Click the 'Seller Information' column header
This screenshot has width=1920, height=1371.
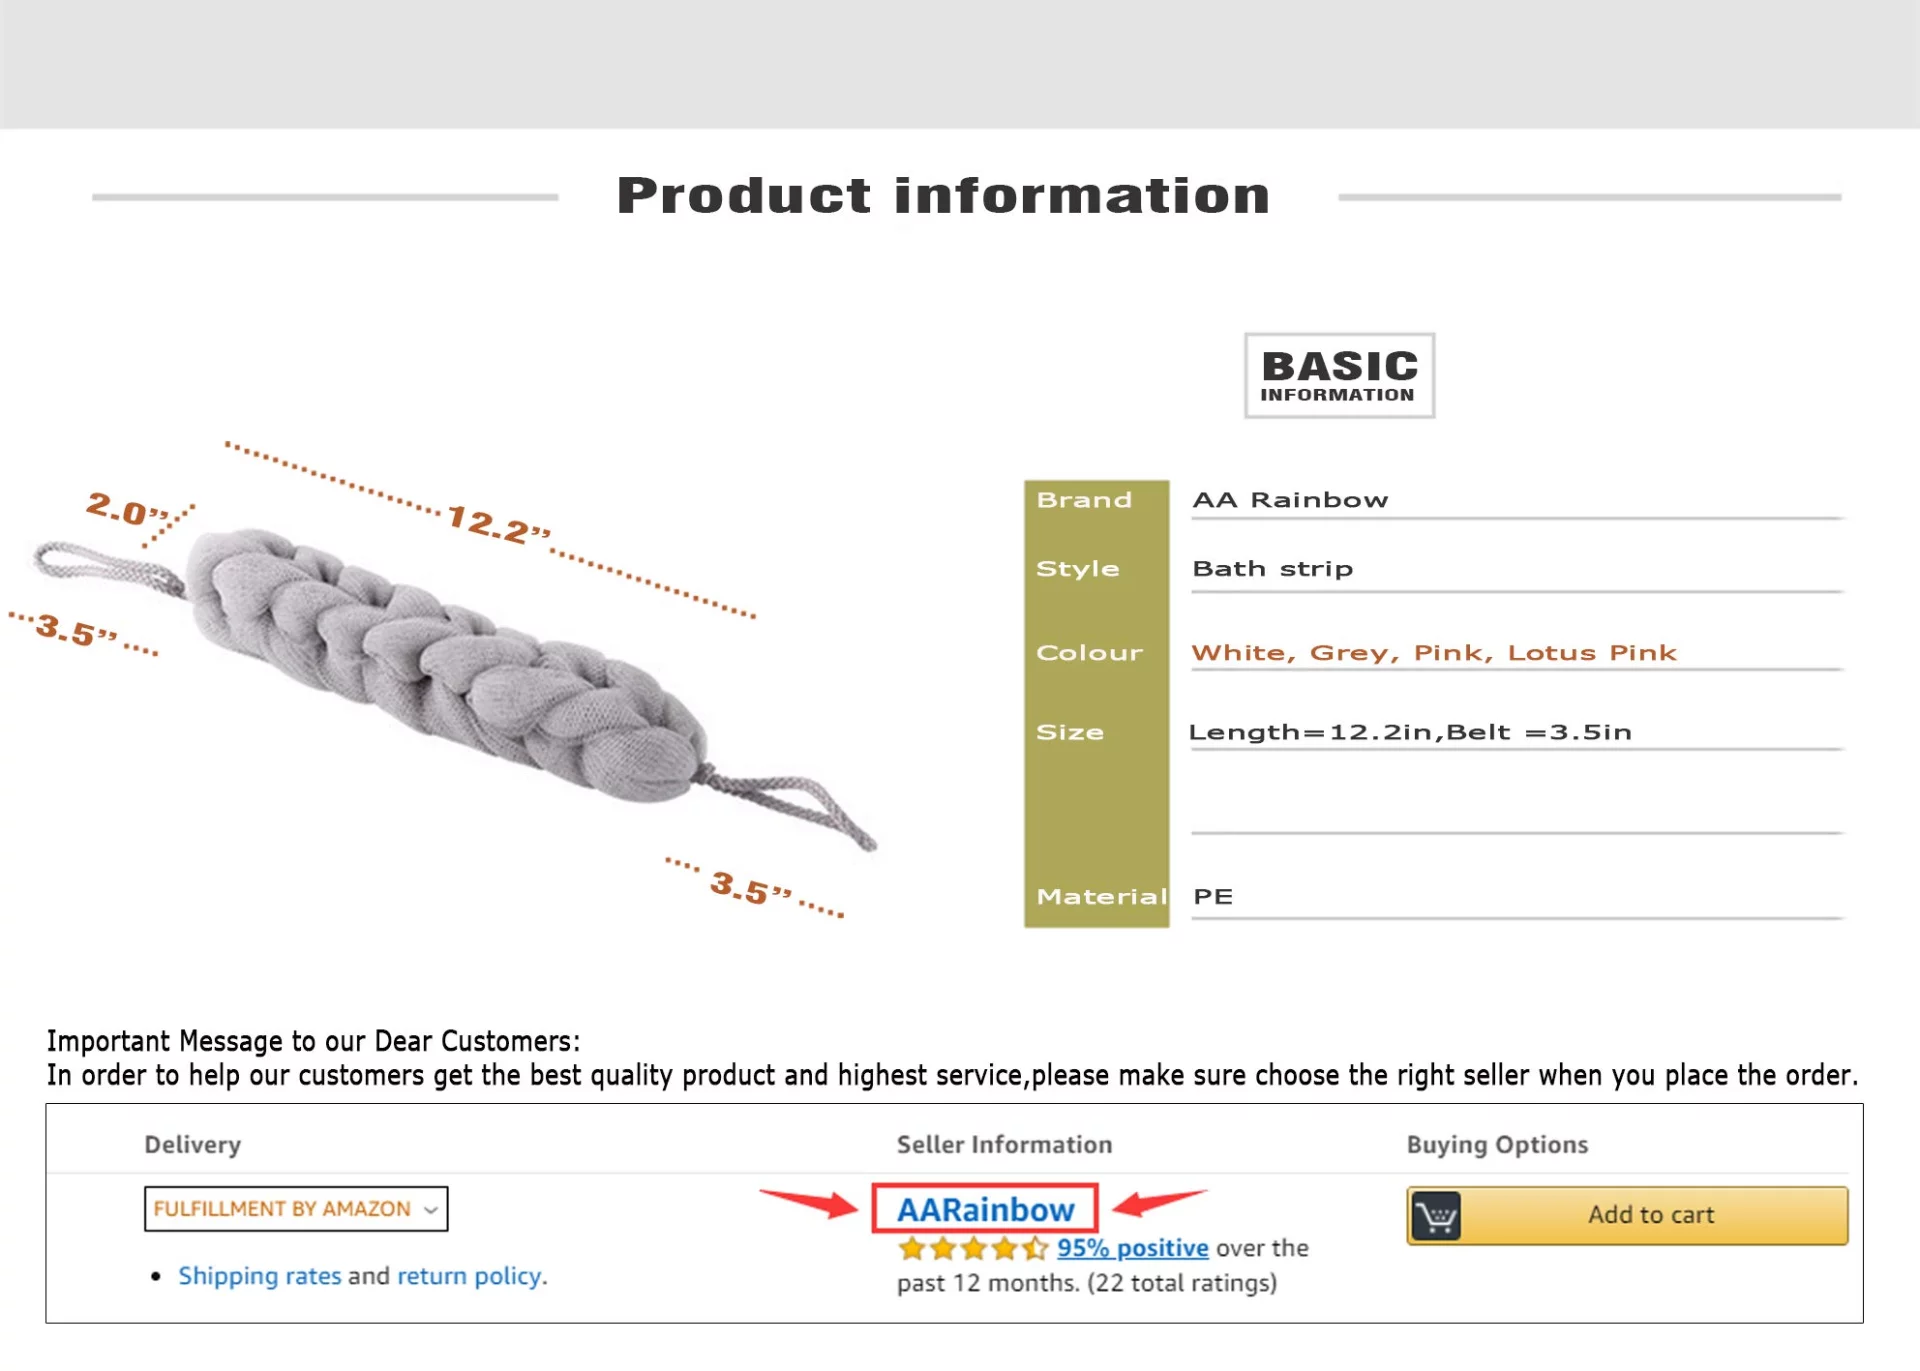click(x=1004, y=1145)
